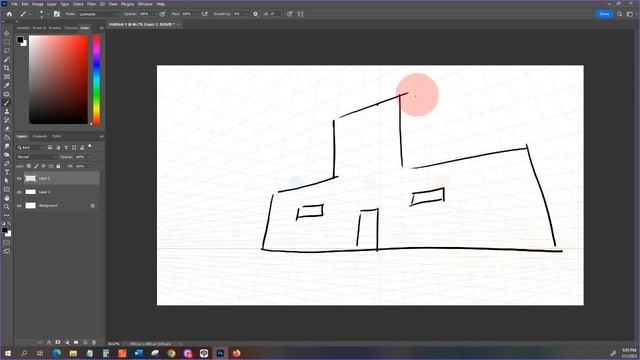The image size is (640, 360).
Task: Select the Type tool
Action: tap(7, 172)
